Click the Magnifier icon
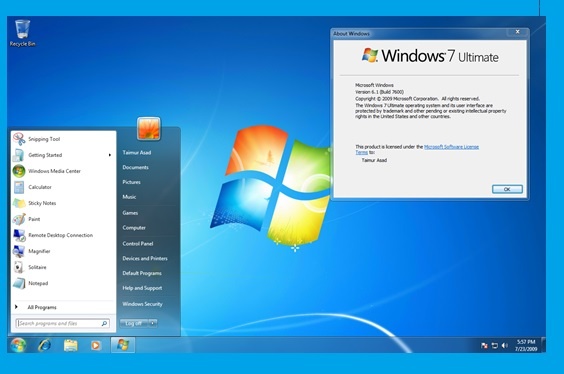This screenshot has height=374, width=564. pos(19,251)
